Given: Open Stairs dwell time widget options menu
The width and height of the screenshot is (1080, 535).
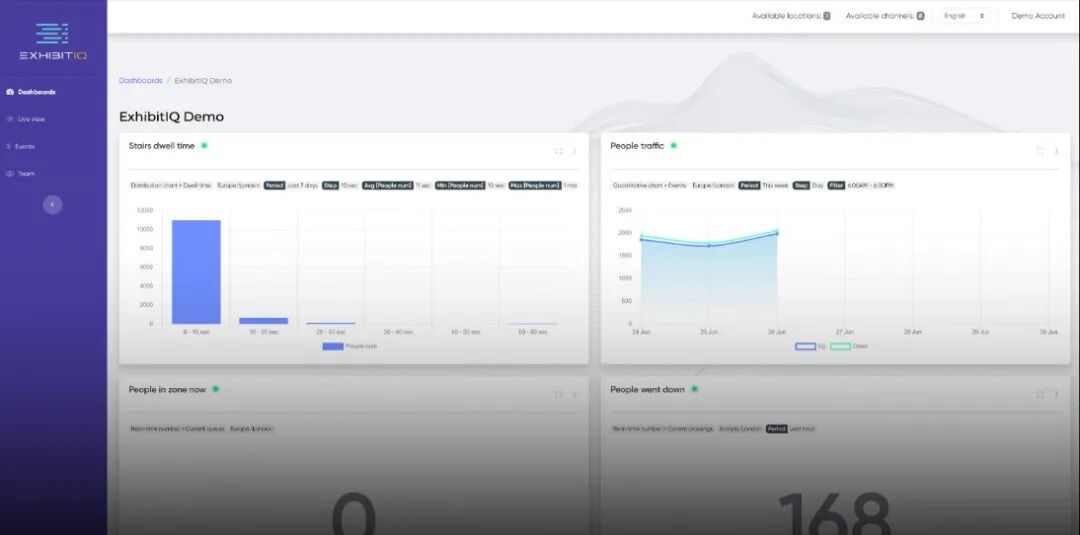Looking at the screenshot, I should pyautogui.click(x=574, y=151).
